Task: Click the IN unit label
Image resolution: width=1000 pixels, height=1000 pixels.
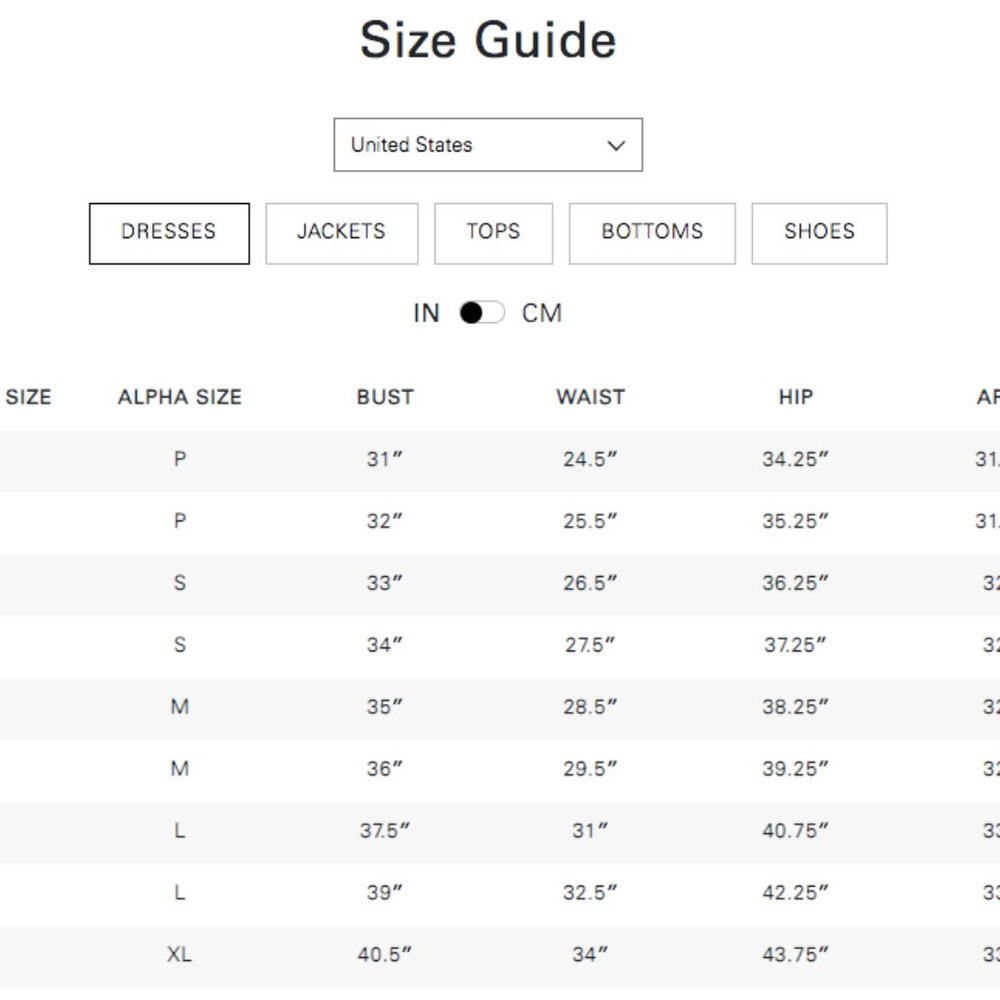Action: click(427, 313)
